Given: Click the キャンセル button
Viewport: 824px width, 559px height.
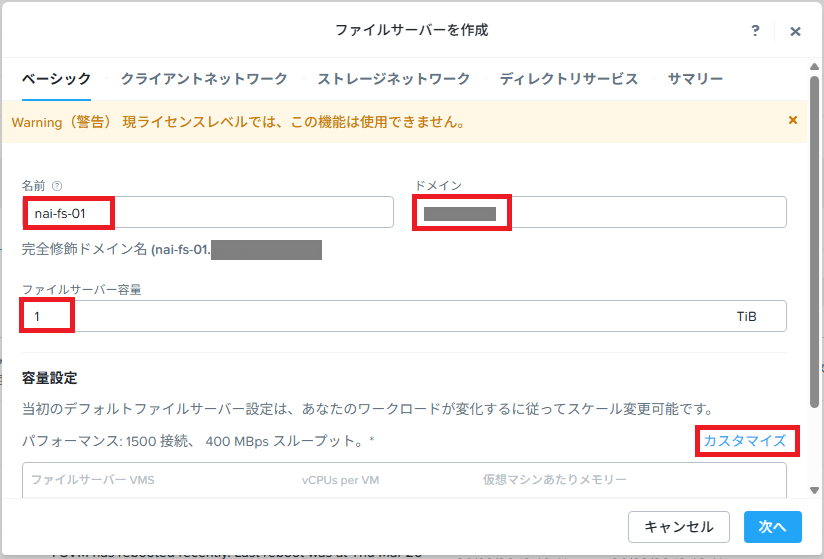Looking at the screenshot, I should [x=678, y=526].
